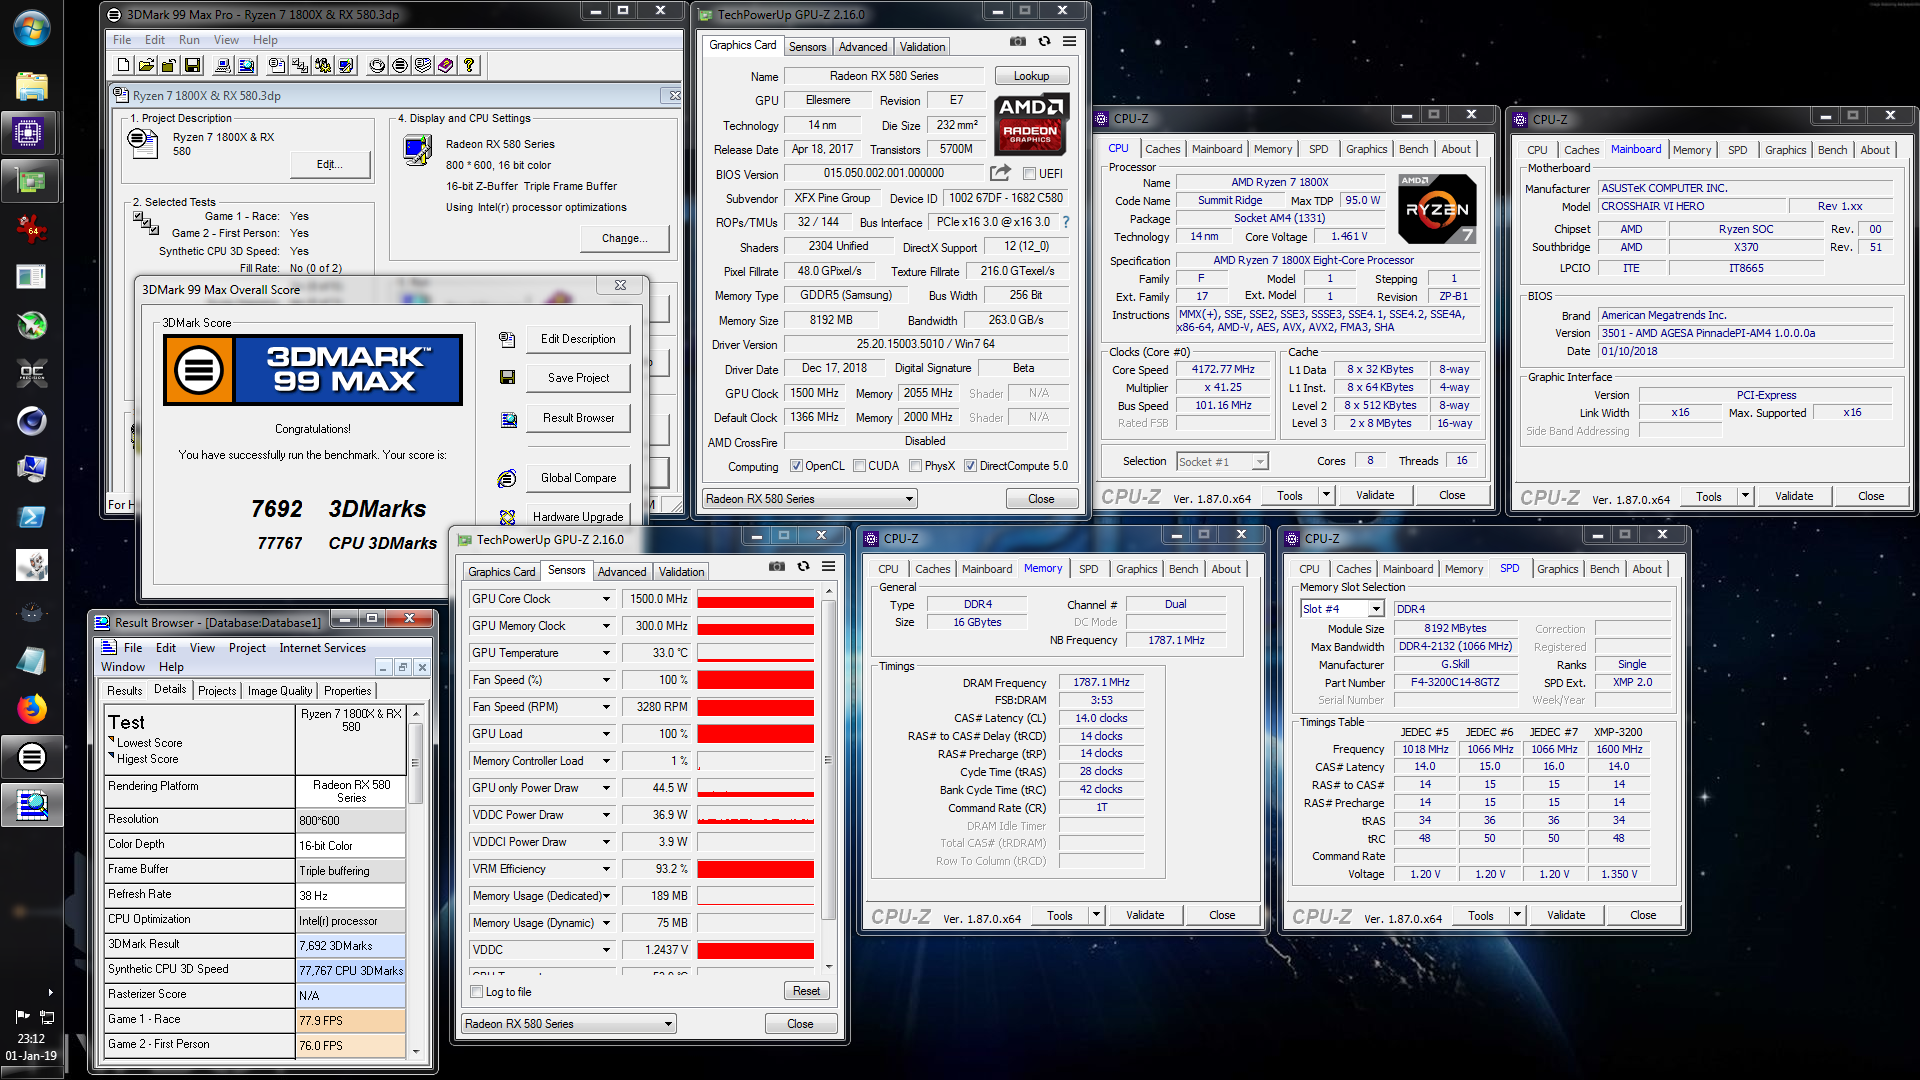Click the 3DMark striped circle taskbar icon
The width and height of the screenshot is (1920, 1080).
coord(32,757)
